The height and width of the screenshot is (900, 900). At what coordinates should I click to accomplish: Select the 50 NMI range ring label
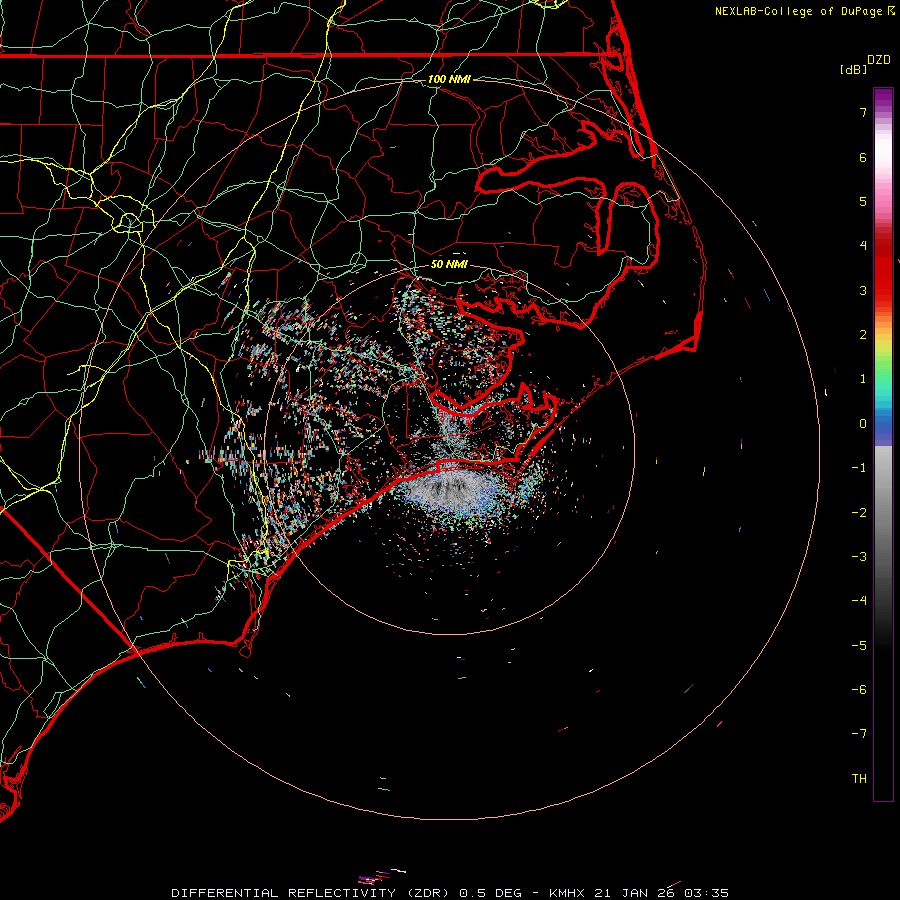pos(449,264)
